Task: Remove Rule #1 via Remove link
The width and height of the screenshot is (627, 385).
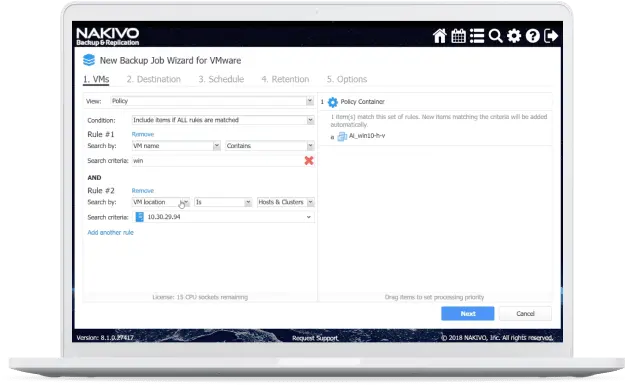Action: point(143,134)
